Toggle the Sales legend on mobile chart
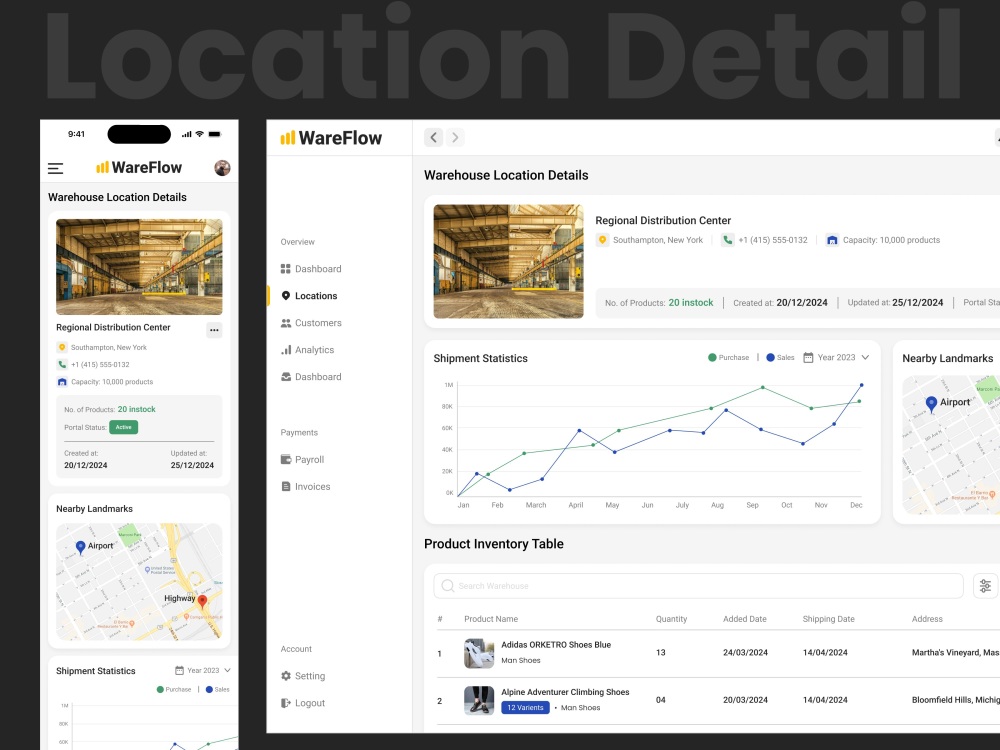Screen dimensions: 1000x750 pos(217,689)
